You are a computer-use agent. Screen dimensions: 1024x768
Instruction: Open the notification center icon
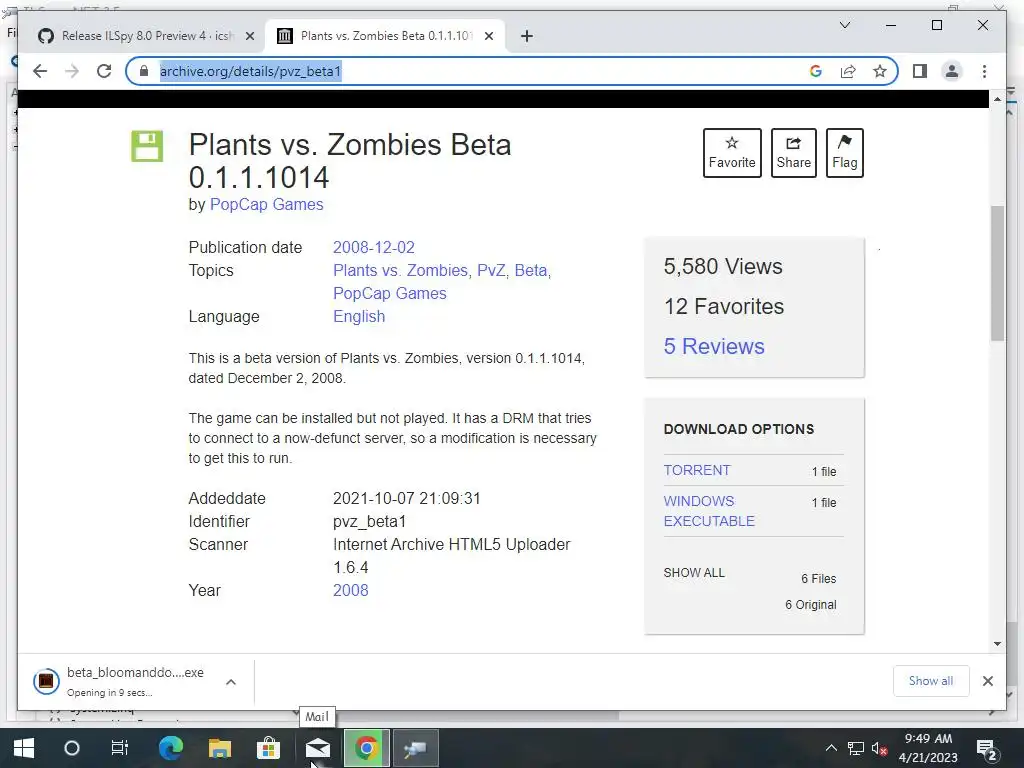tap(986, 749)
